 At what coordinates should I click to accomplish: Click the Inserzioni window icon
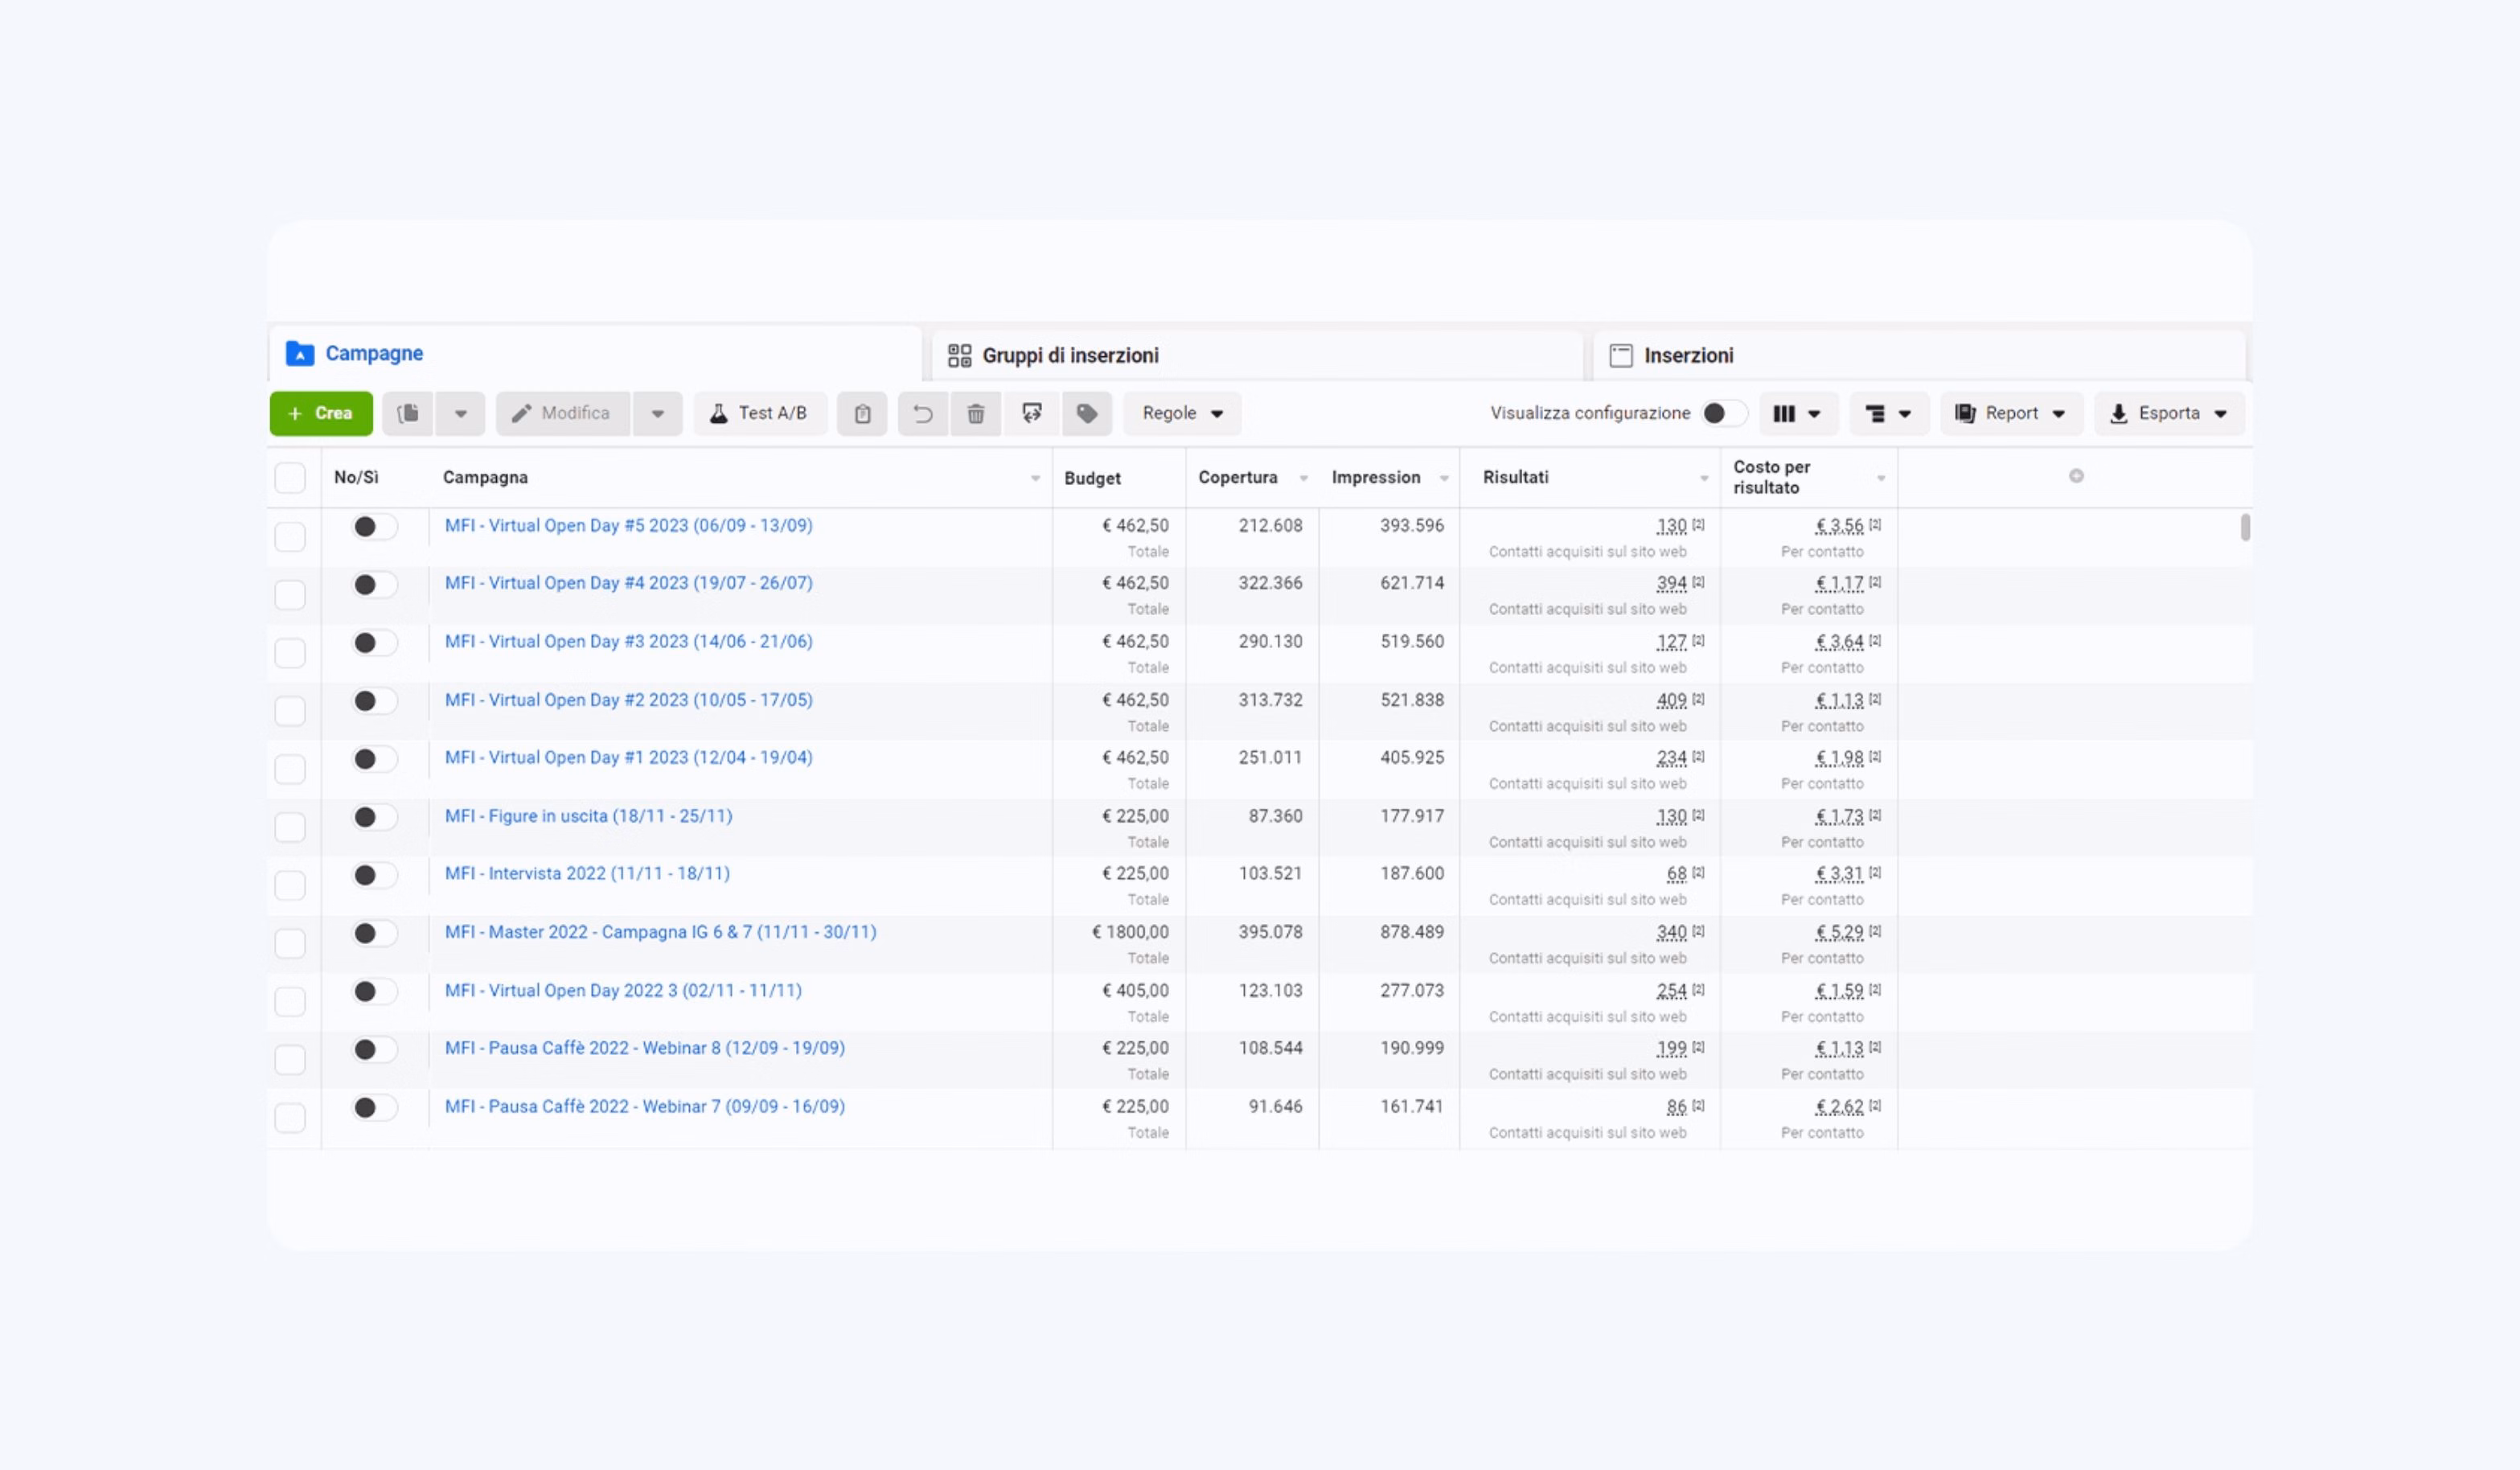[1621, 355]
